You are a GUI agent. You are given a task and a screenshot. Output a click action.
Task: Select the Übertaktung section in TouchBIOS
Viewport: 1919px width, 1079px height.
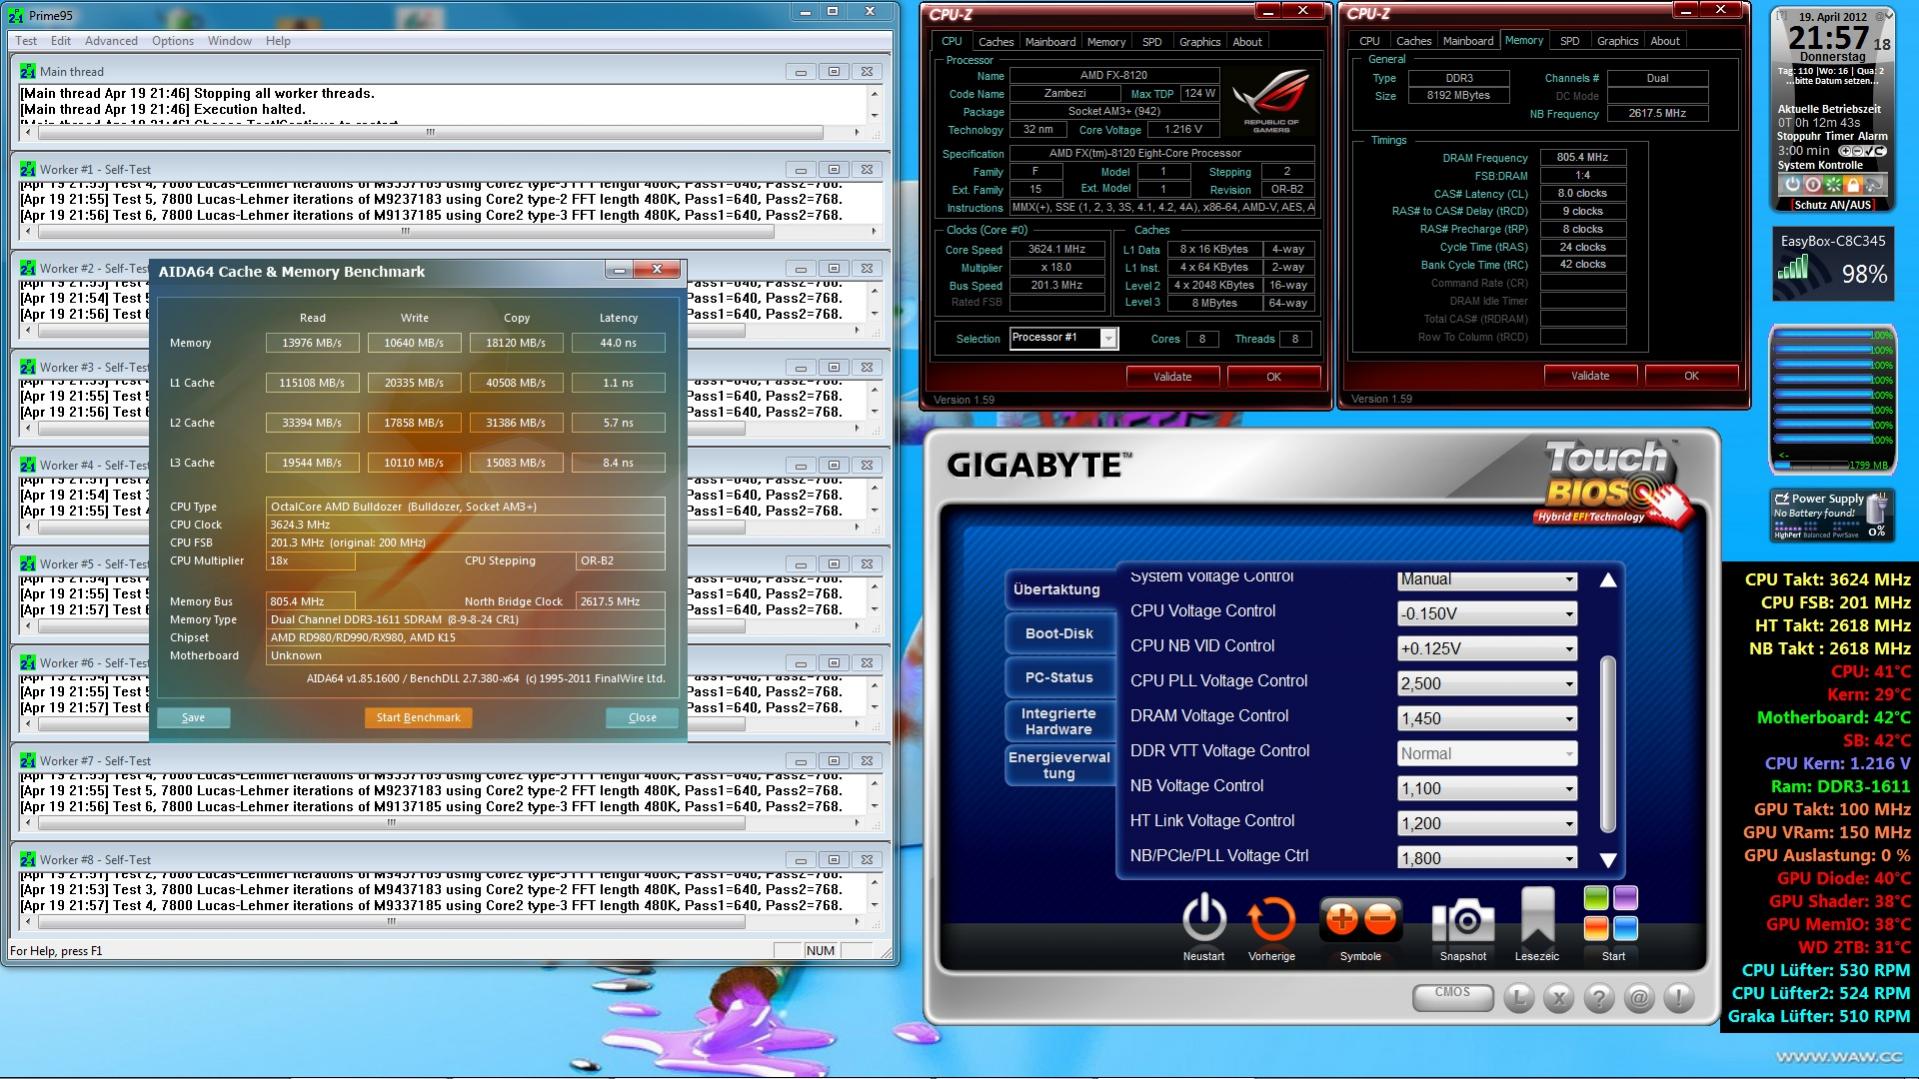(1057, 589)
